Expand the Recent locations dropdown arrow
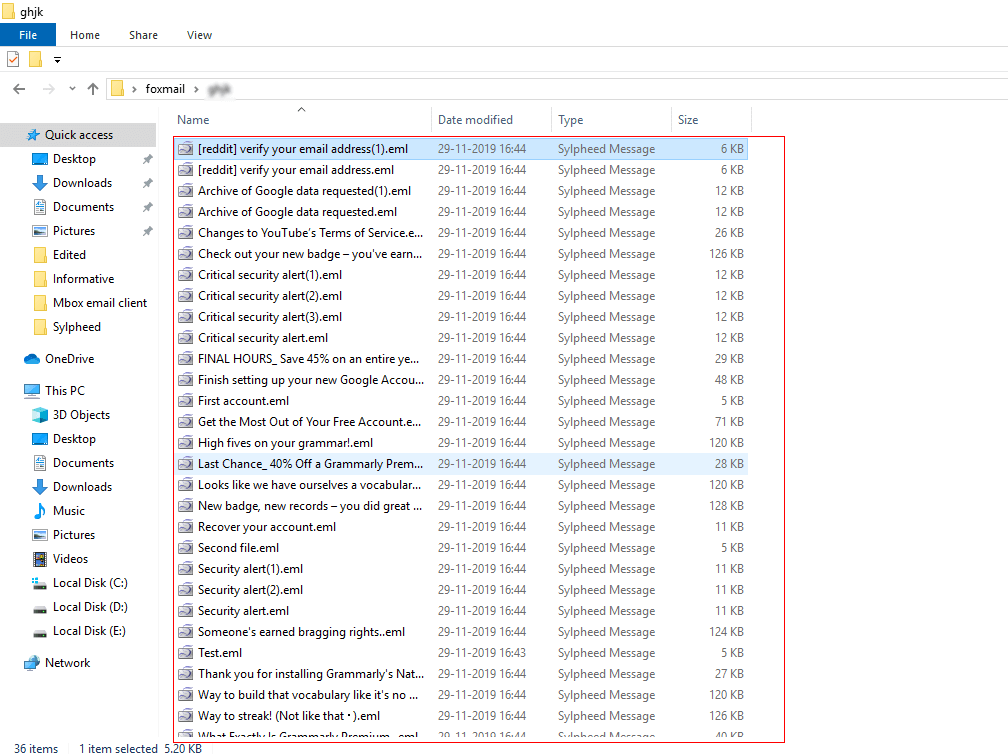1008x756 pixels. (72, 89)
